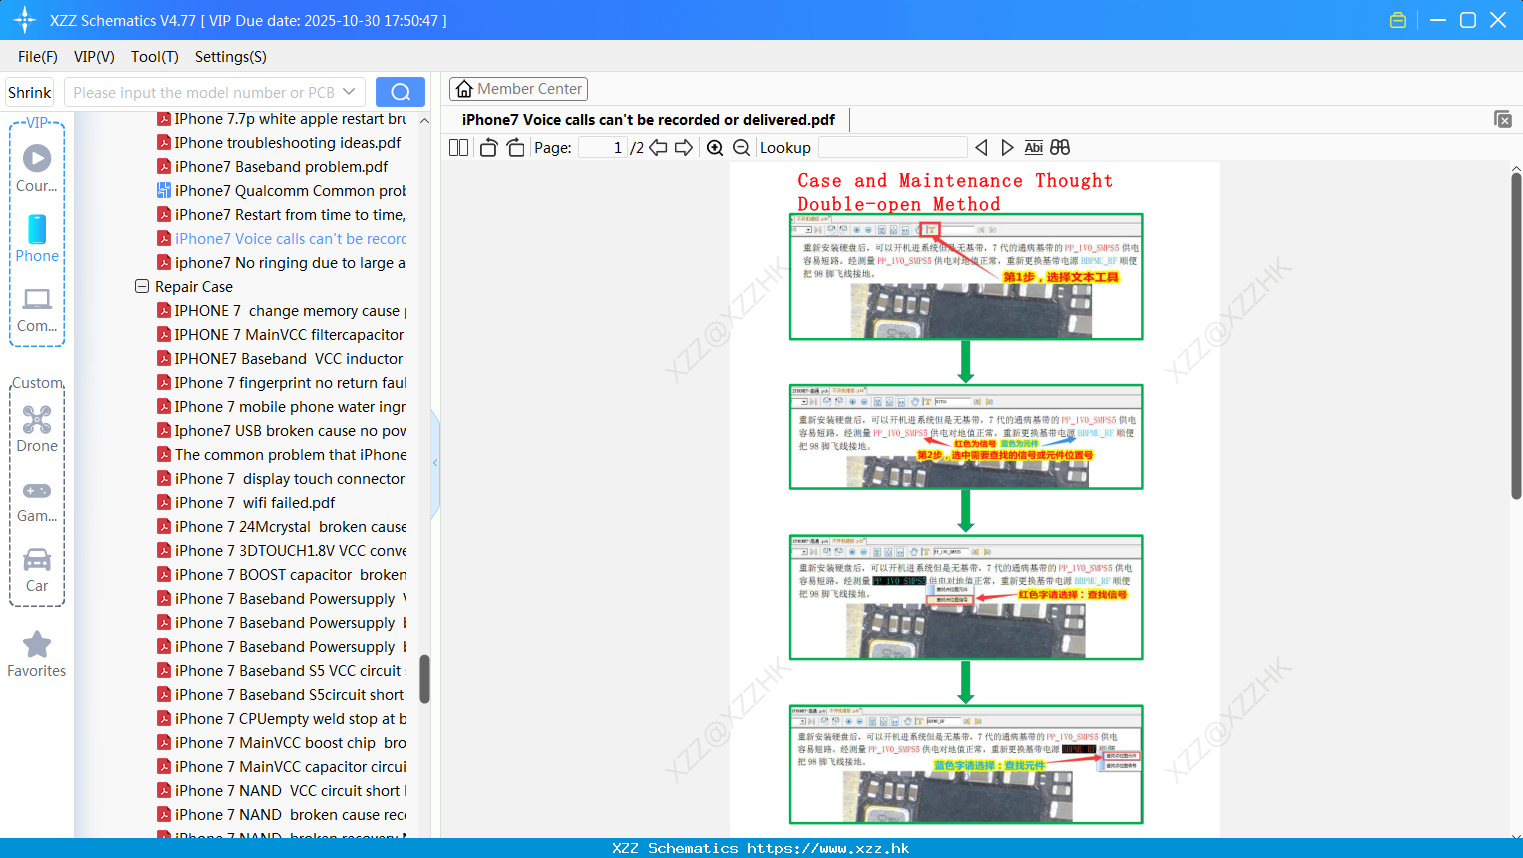
Task: Select the Computer category icon
Action: tap(37, 310)
